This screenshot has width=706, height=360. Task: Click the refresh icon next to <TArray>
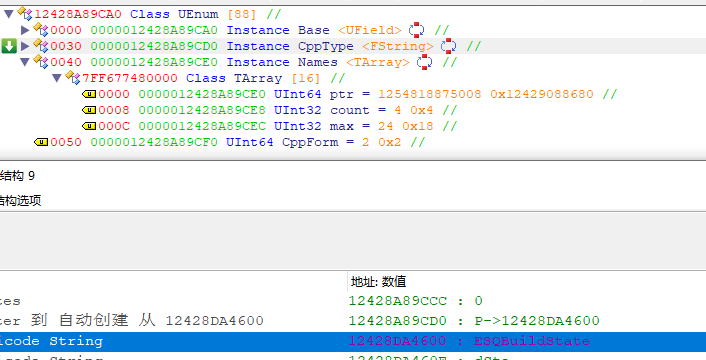[424, 62]
